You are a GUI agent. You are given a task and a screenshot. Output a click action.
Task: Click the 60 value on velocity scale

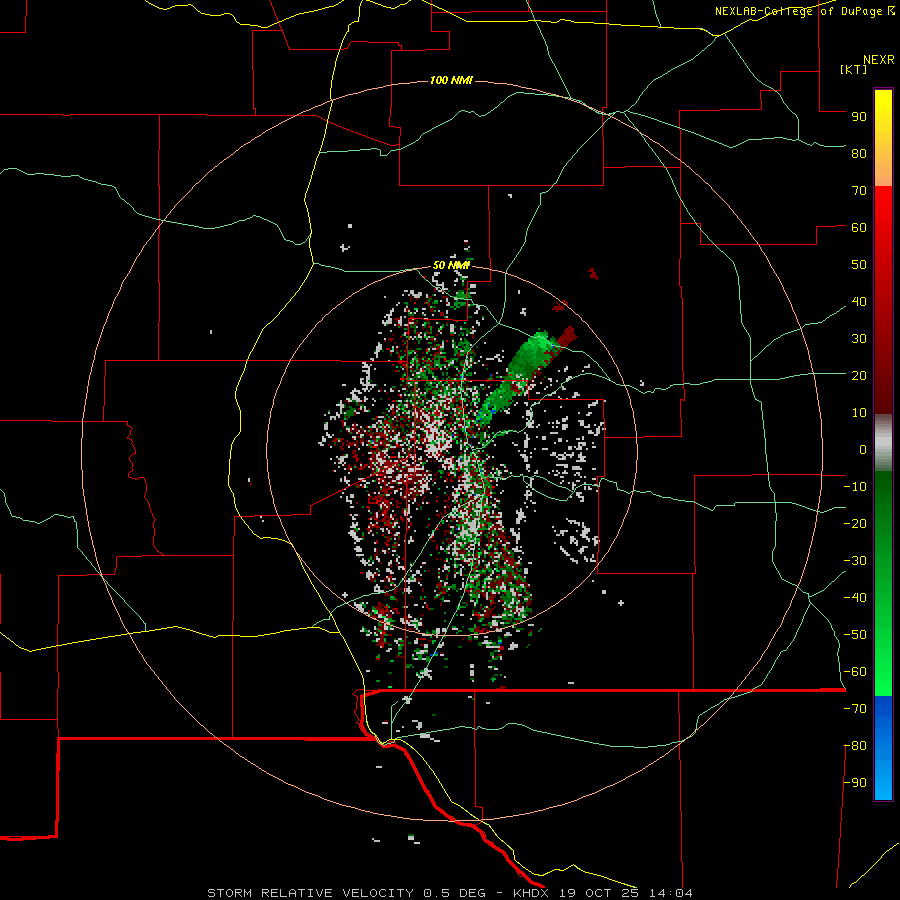pos(859,227)
